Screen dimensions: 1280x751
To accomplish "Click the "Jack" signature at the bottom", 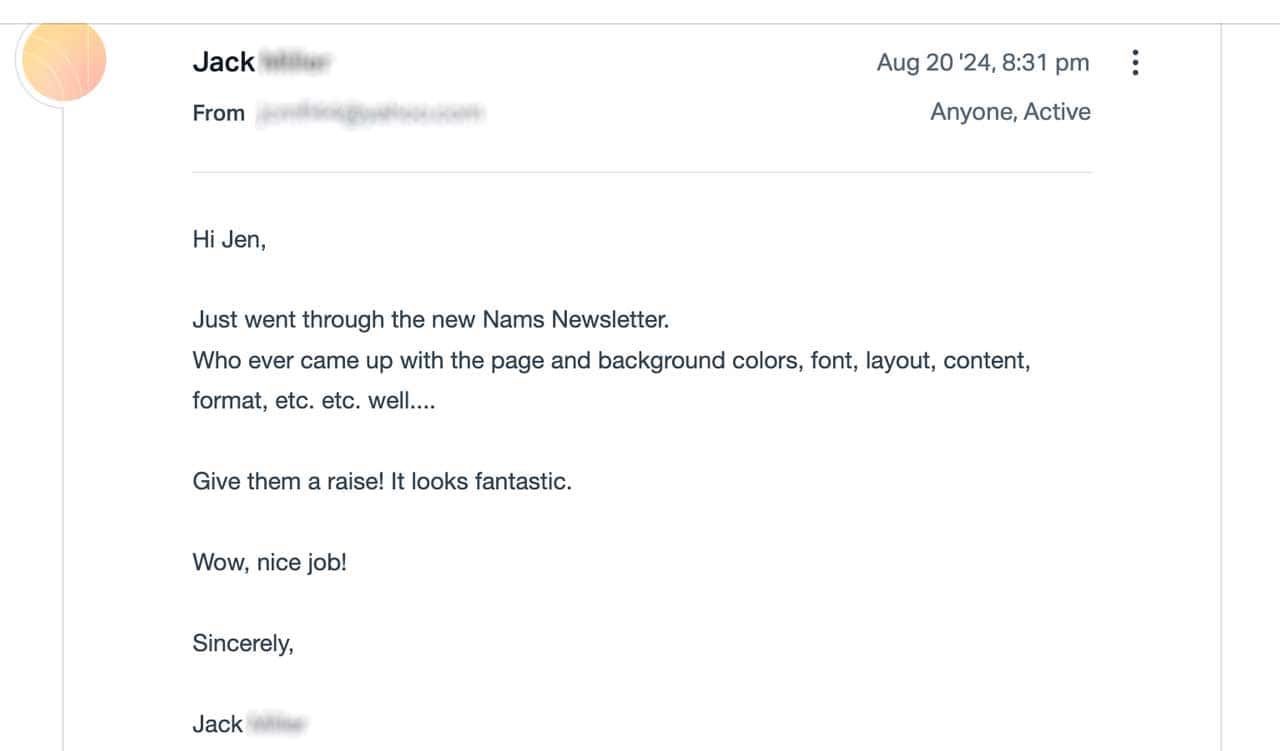I will (x=217, y=724).
